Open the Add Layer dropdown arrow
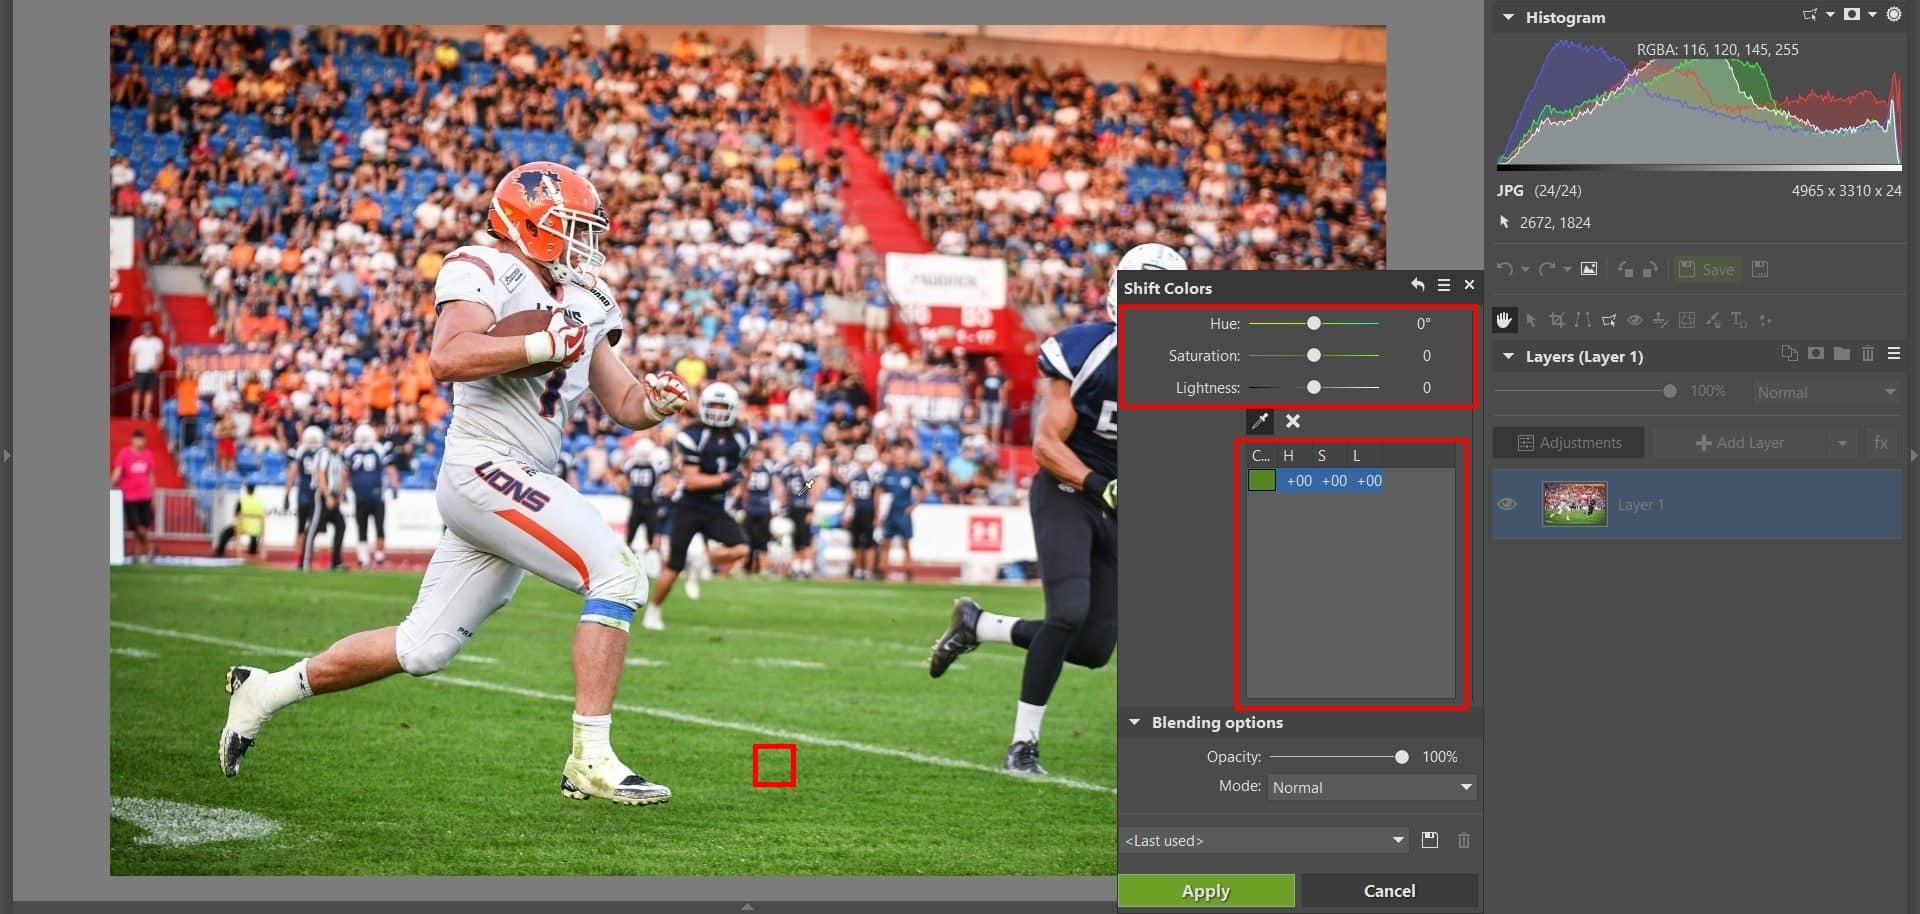The height and width of the screenshot is (914, 1920). [x=1842, y=443]
